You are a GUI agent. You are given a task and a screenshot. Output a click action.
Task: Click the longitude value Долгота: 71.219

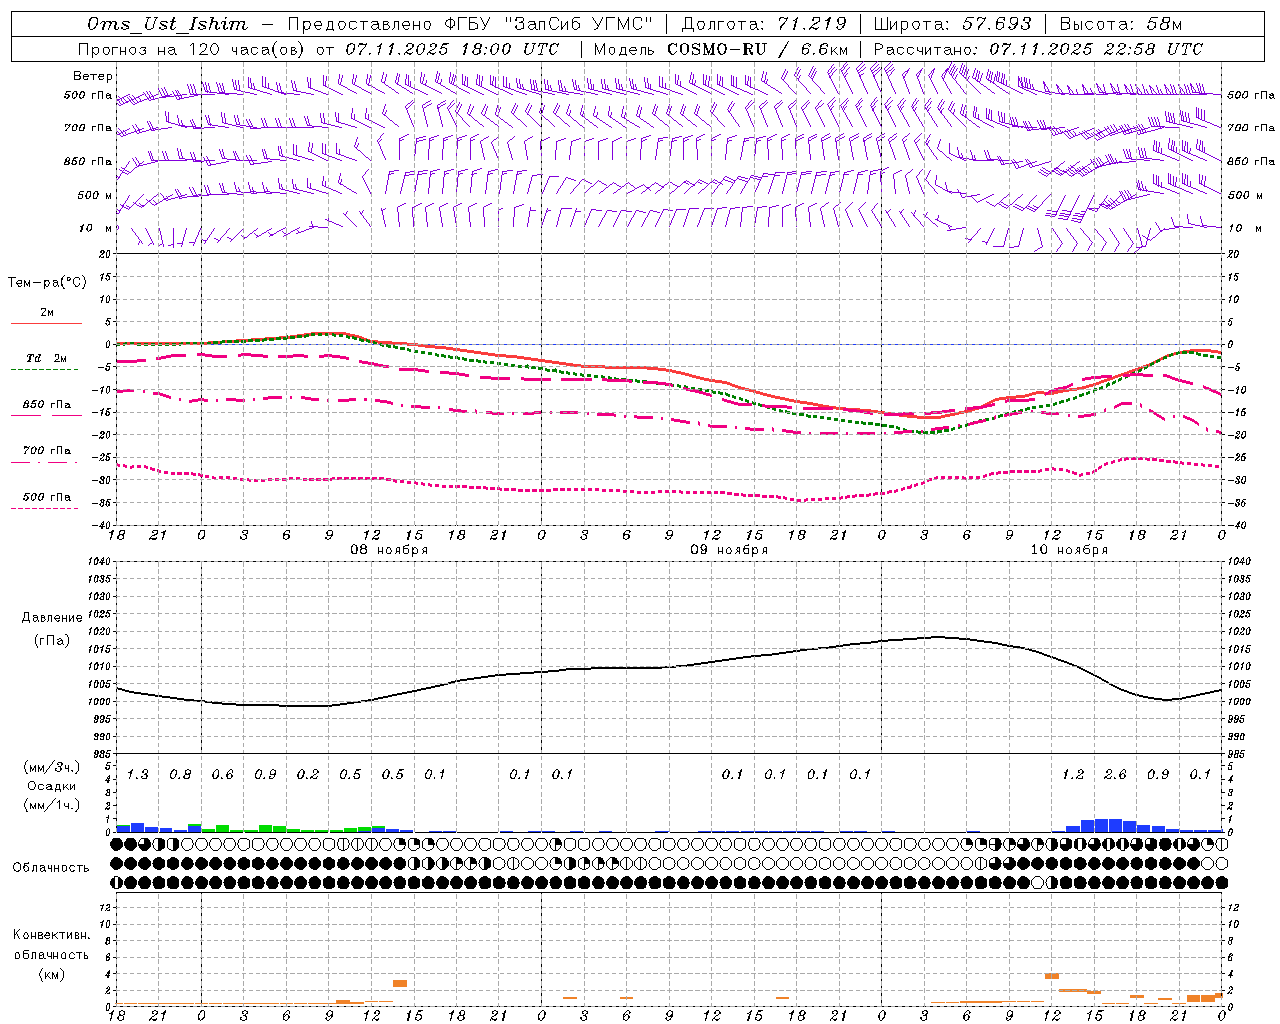pyautogui.click(x=764, y=24)
